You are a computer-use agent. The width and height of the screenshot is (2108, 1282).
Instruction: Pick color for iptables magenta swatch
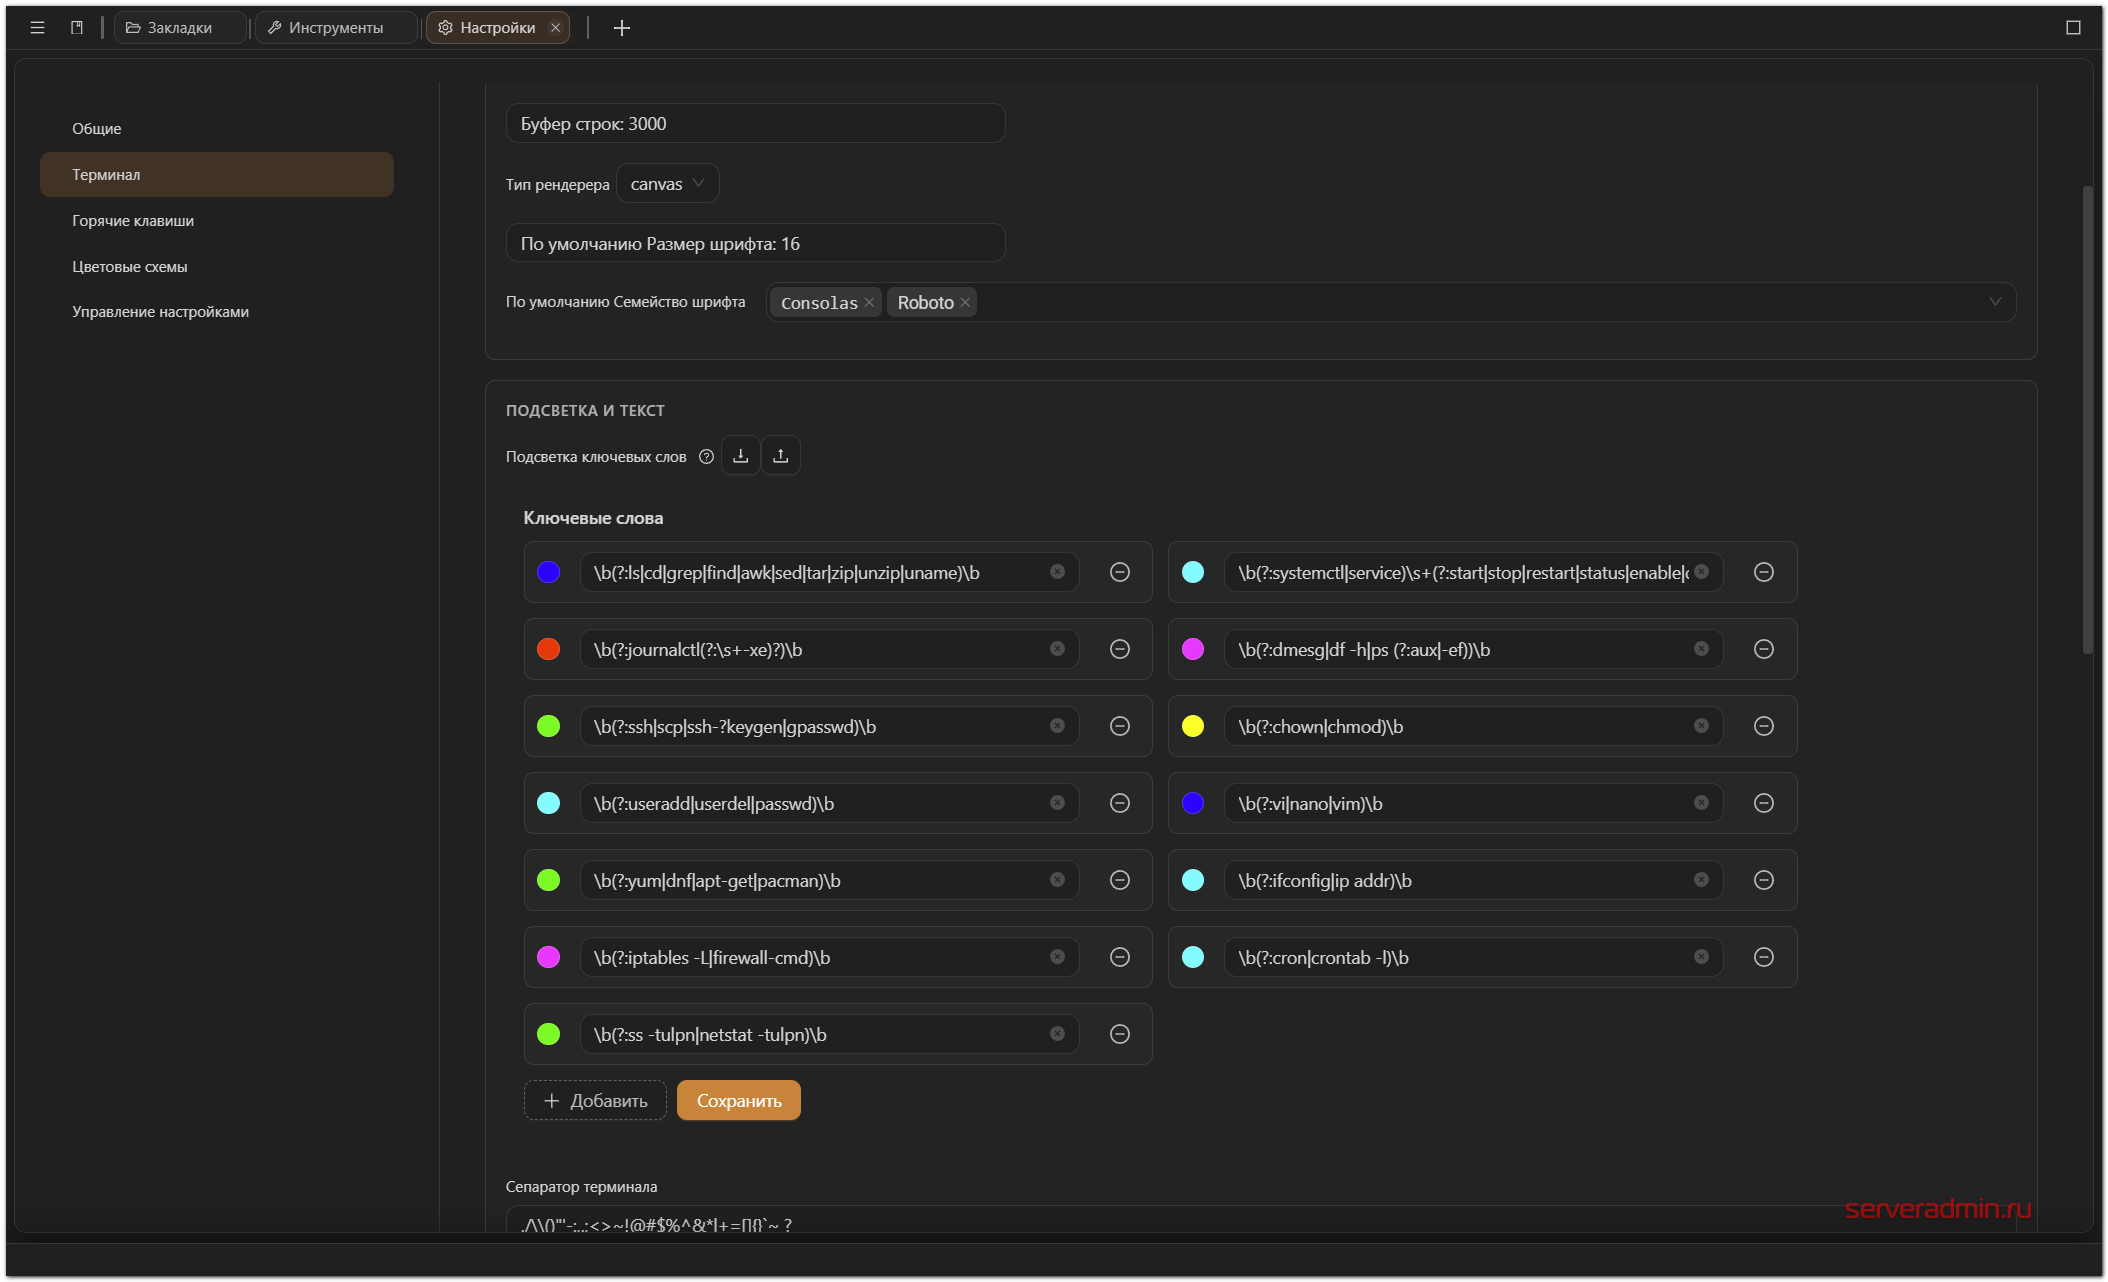(x=548, y=957)
